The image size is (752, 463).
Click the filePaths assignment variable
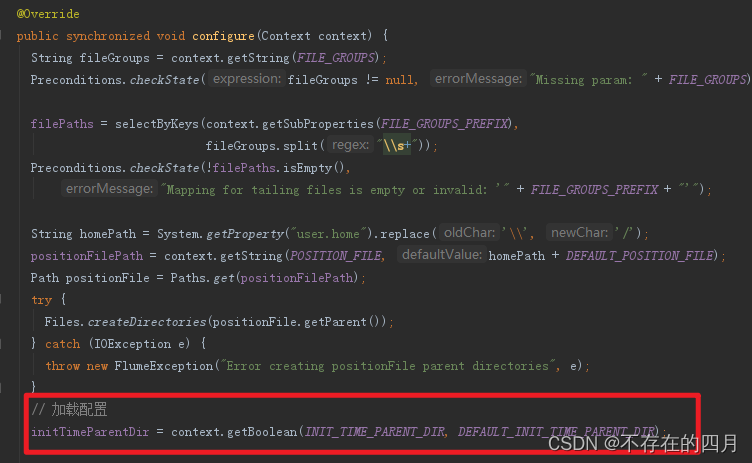(62, 124)
